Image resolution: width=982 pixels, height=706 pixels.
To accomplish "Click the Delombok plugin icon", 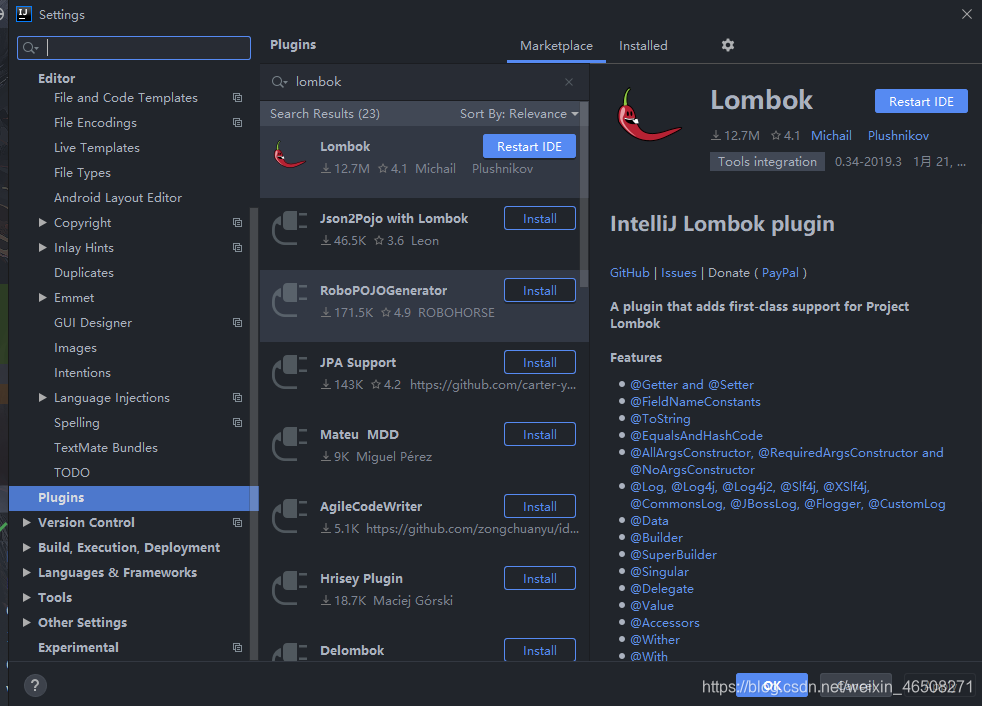I will click(290, 652).
